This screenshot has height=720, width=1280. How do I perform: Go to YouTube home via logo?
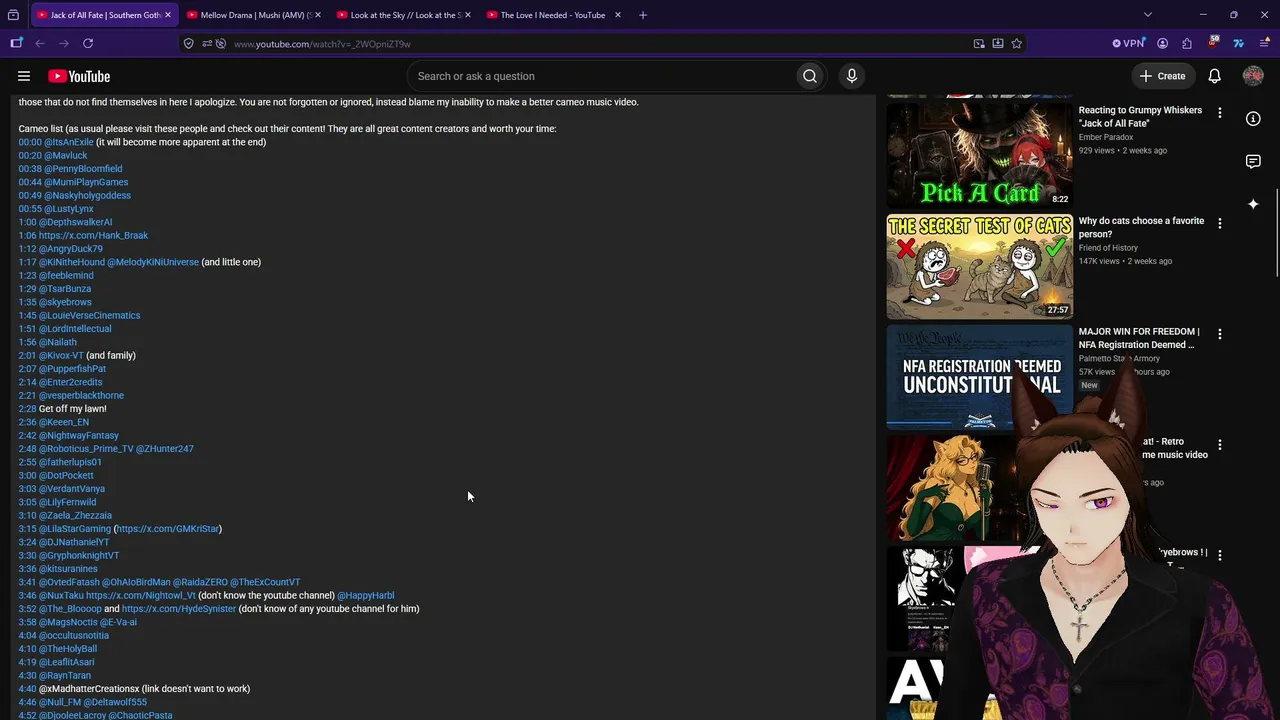click(x=79, y=76)
